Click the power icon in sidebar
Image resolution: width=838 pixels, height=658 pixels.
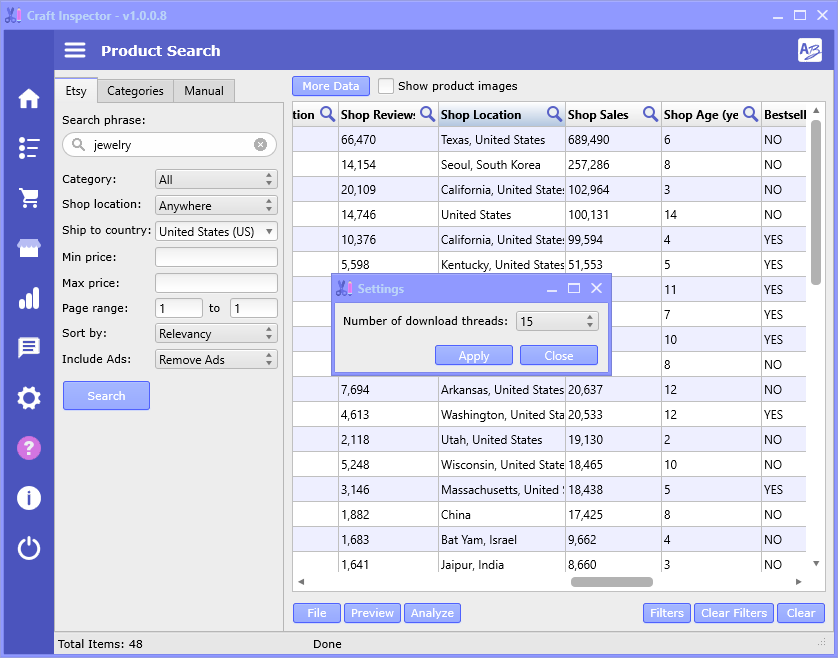pos(29,548)
